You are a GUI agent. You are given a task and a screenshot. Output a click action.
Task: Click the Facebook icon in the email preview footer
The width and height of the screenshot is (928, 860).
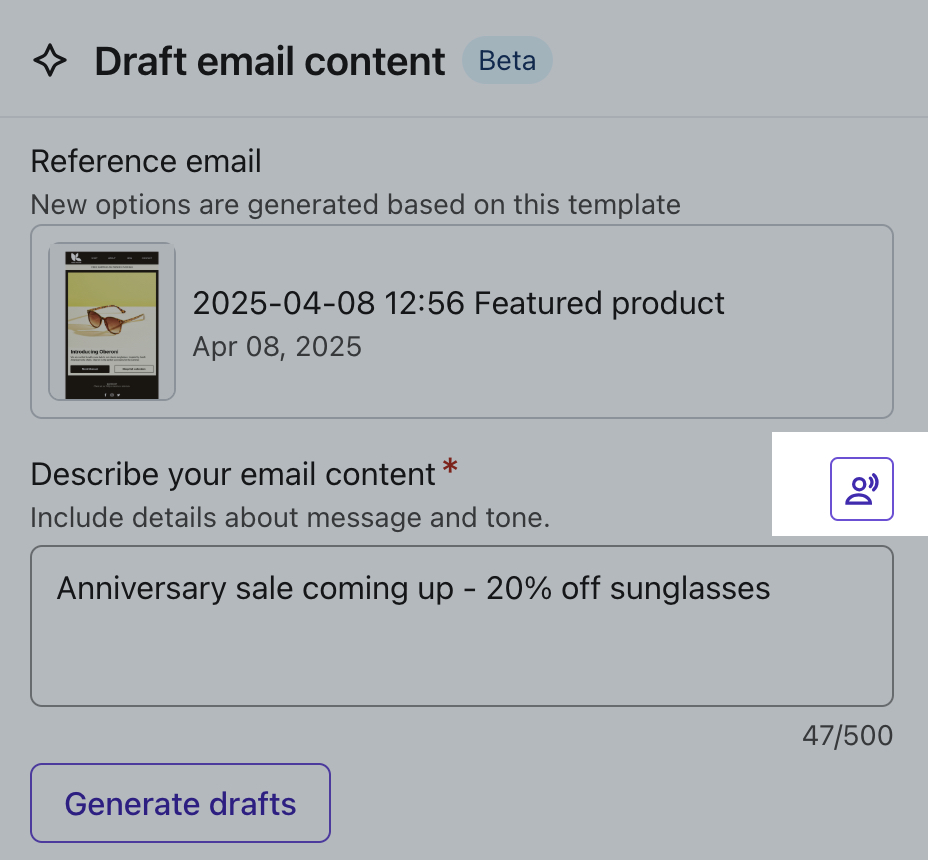[105, 394]
